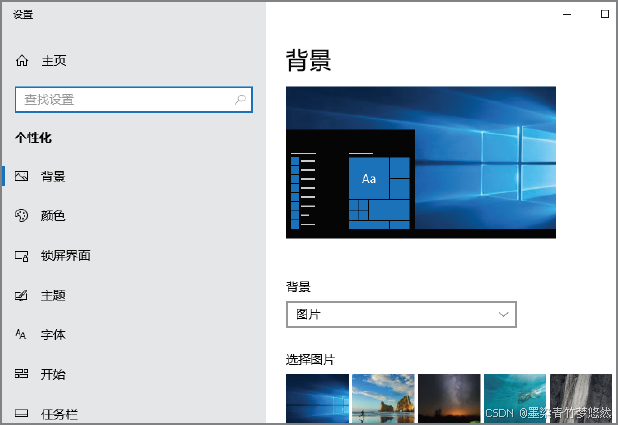This screenshot has width=618, height=425.
Task: Expand the 背景 dropdown showing 图片
Action: (401, 315)
